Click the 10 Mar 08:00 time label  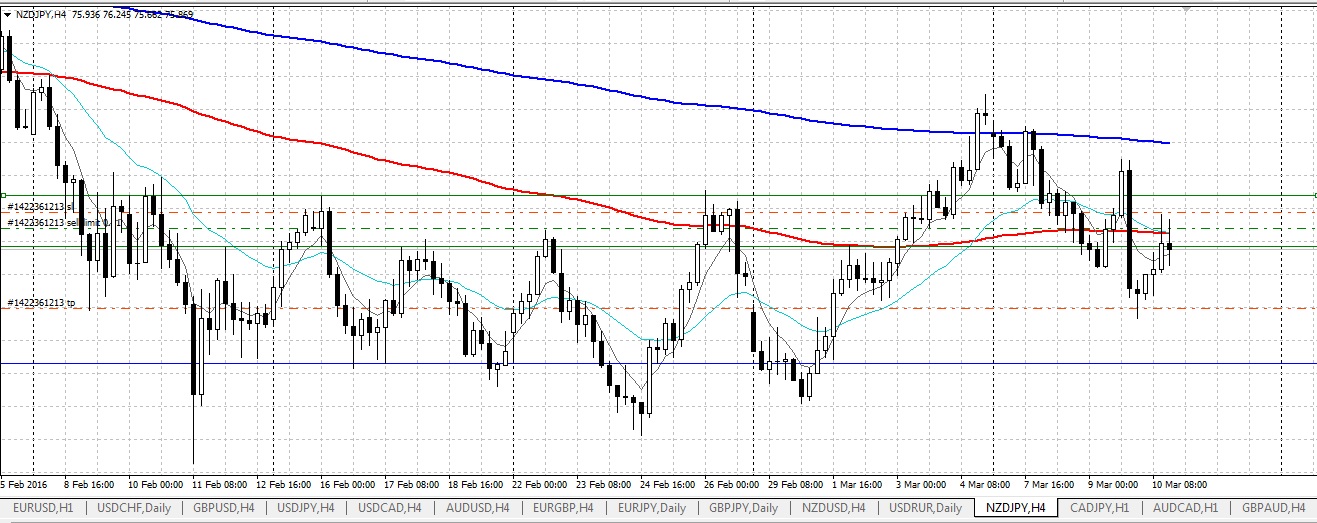pos(1178,484)
